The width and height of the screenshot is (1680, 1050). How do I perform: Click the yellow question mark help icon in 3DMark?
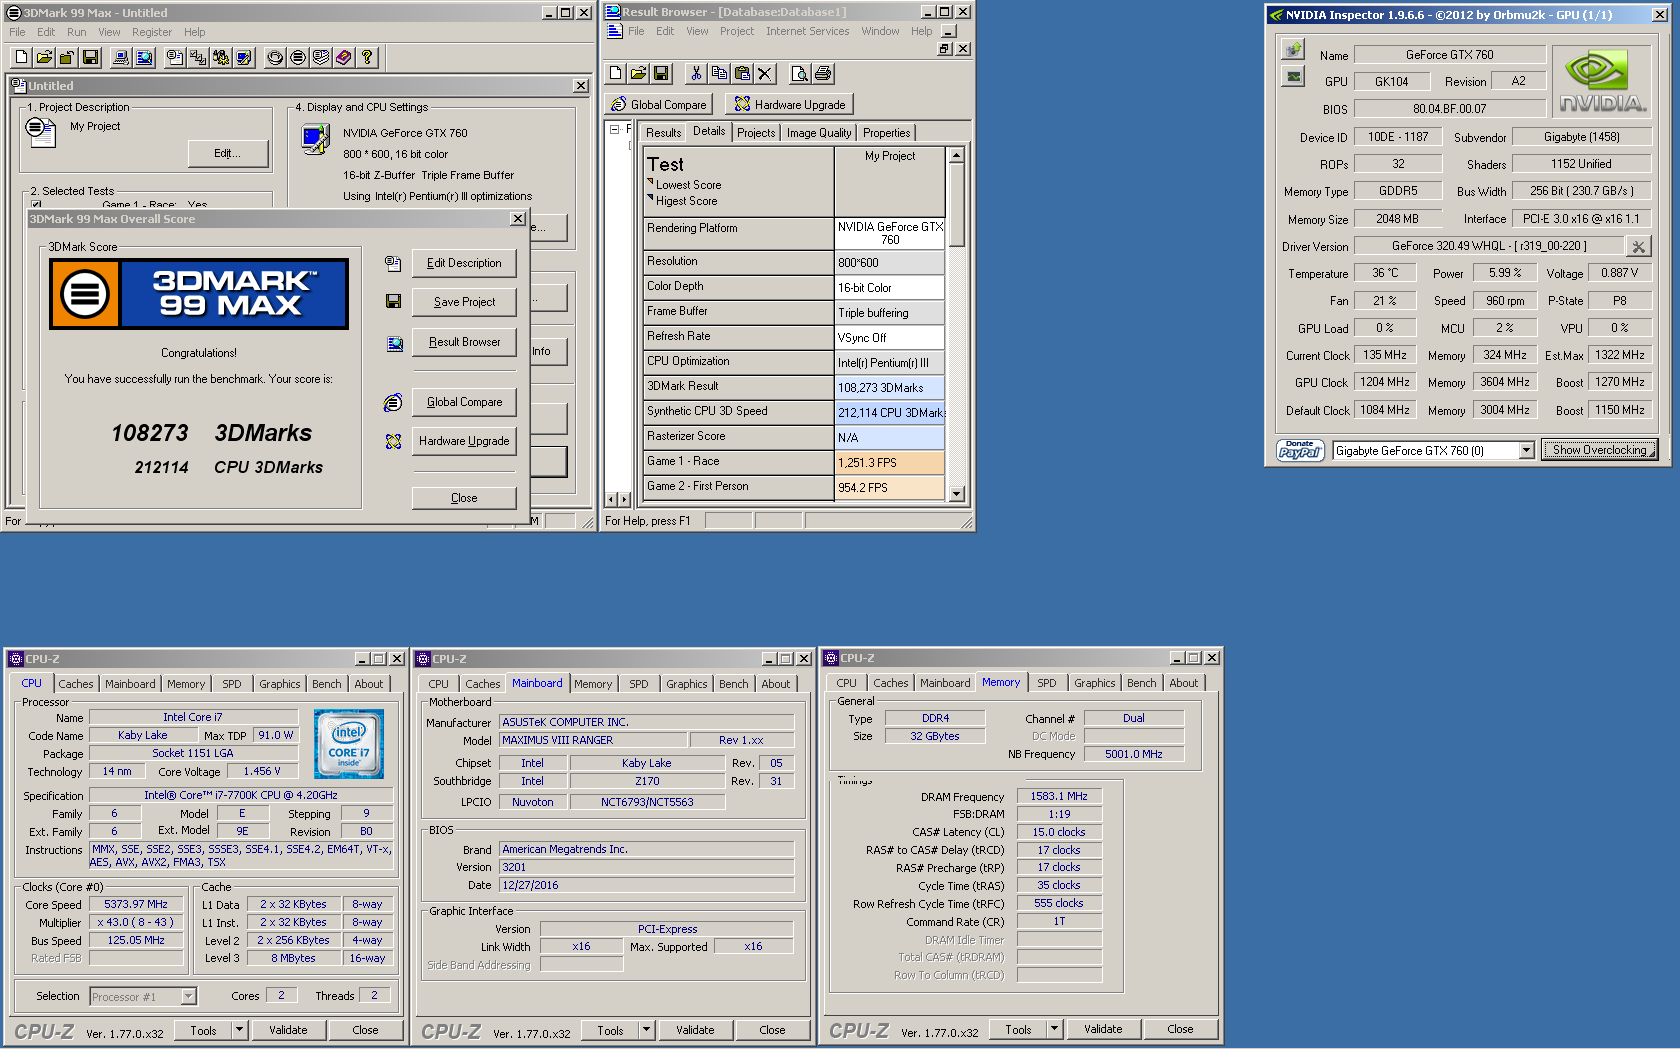coord(367,57)
